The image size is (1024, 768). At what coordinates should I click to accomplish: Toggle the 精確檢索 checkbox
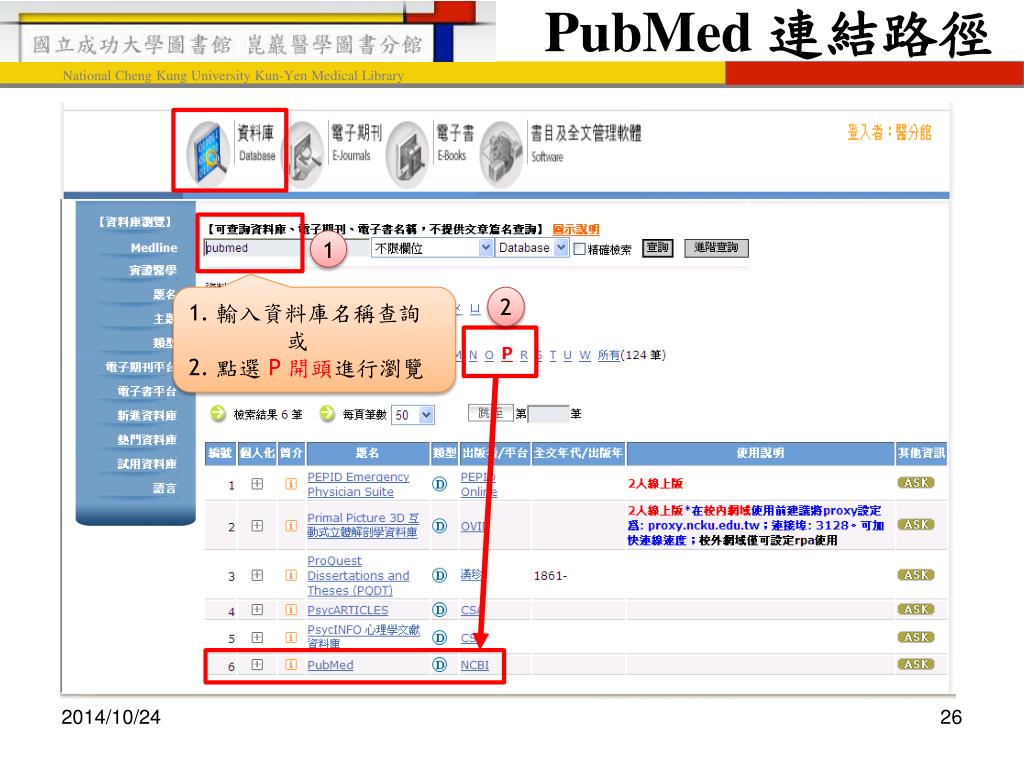coord(579,249)
